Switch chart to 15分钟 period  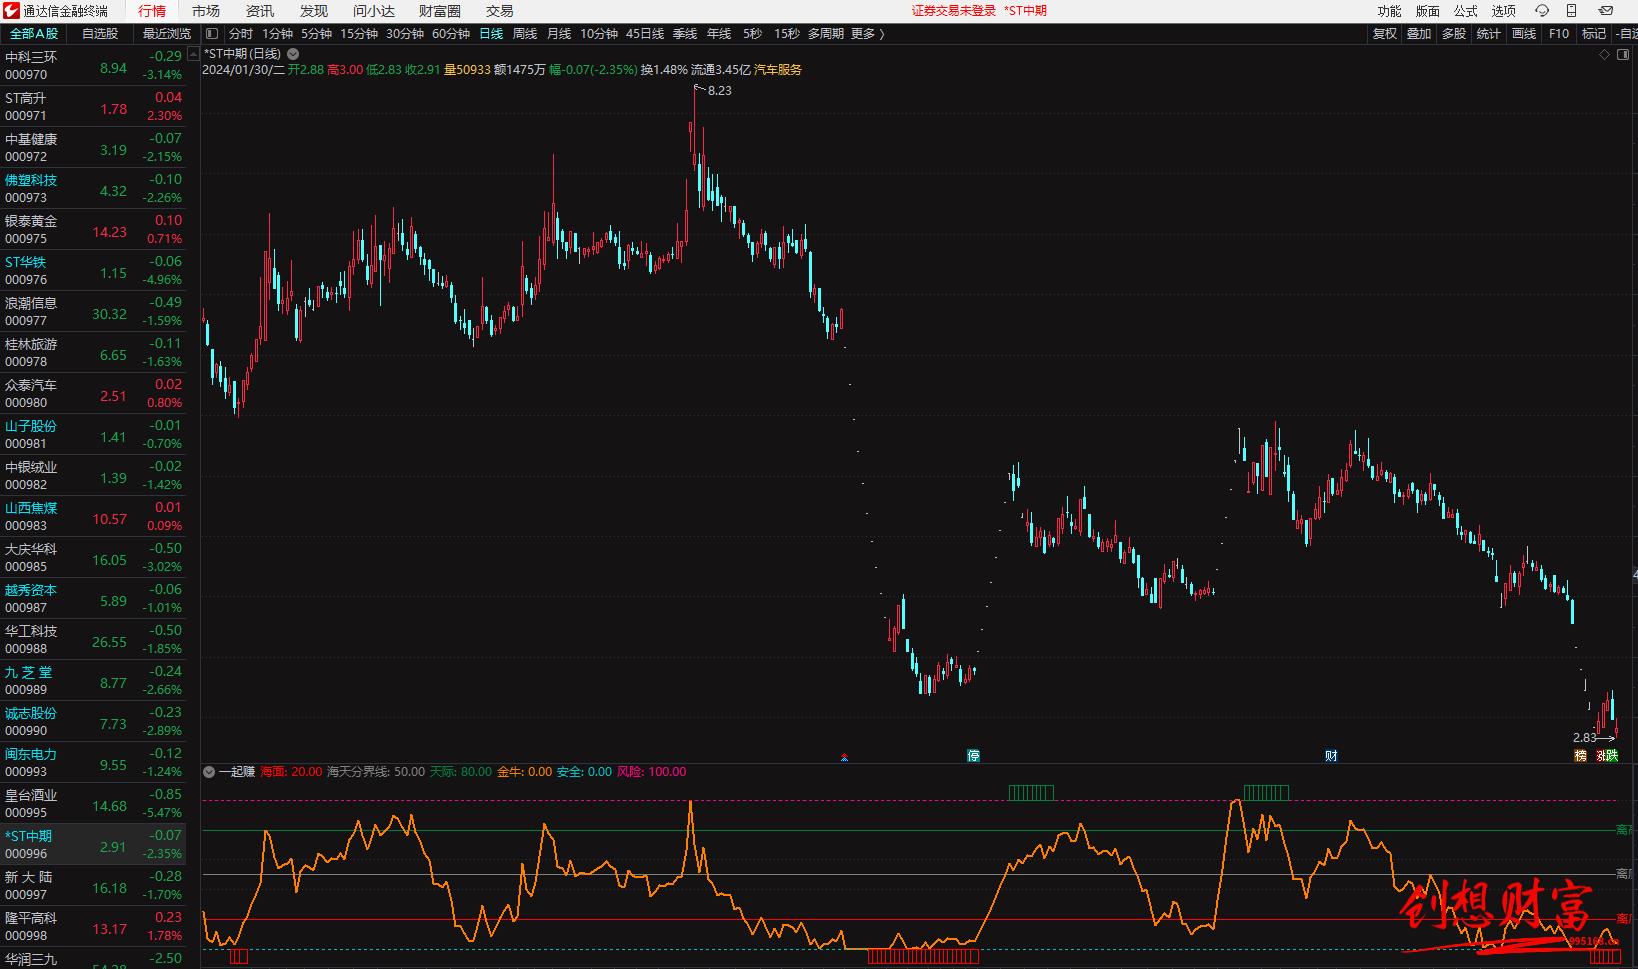pyautogui.click(x=359, y=34)
